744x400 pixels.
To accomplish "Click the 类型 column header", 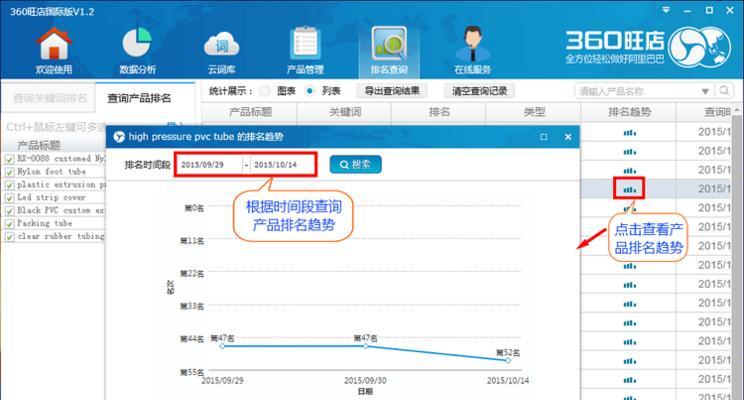I will [x=534, y=112].
